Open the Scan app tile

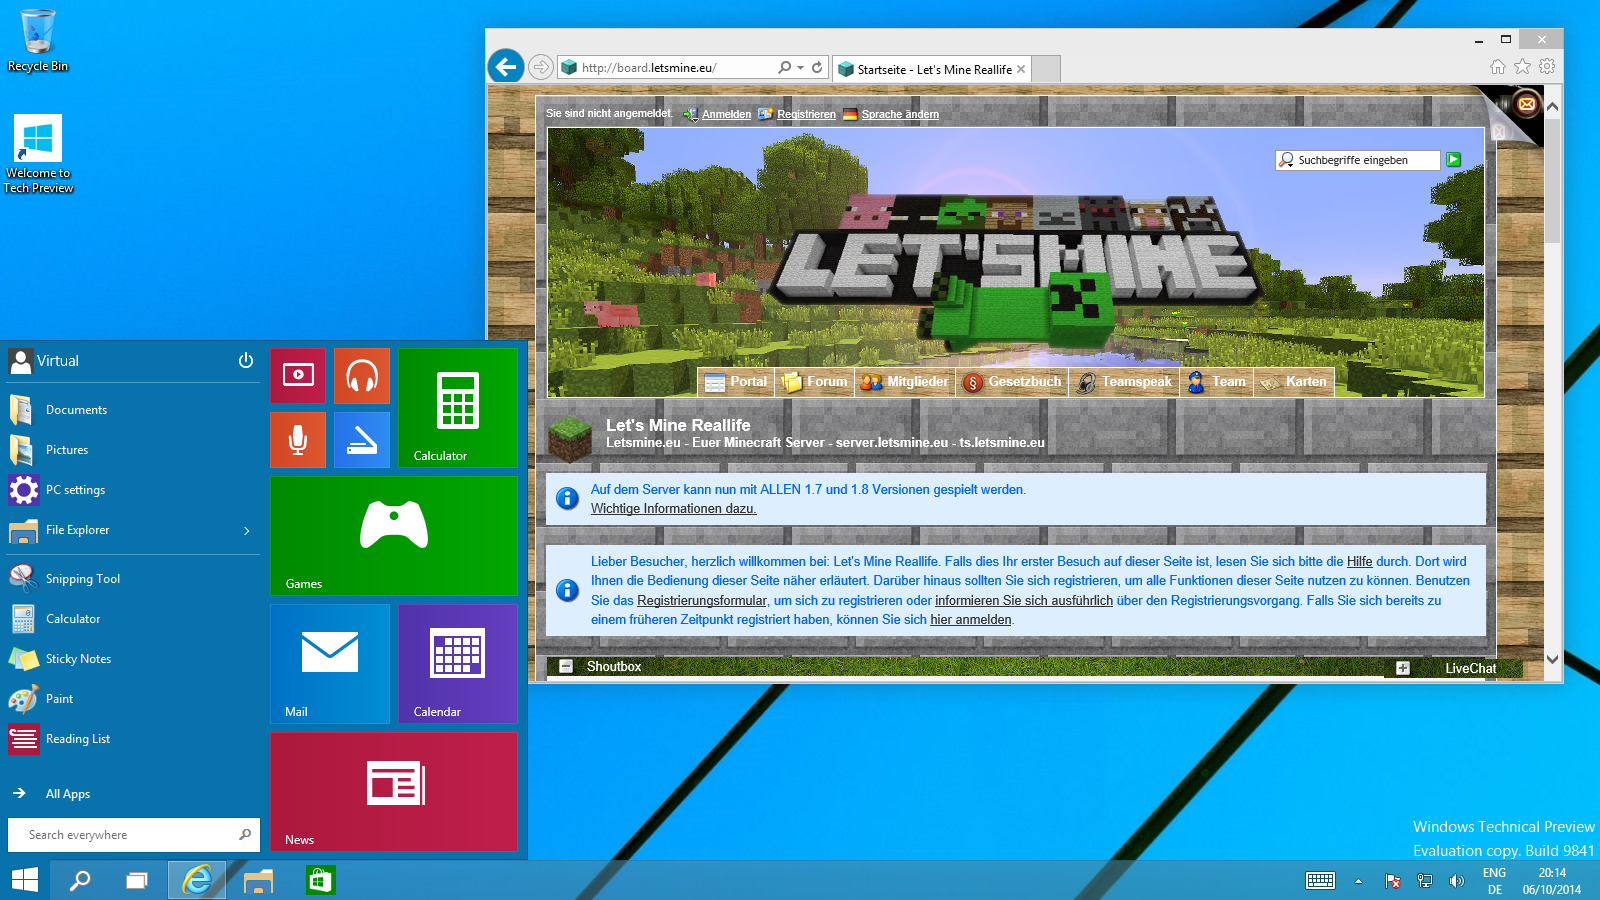pyautogui.click(x=362, y=440)
